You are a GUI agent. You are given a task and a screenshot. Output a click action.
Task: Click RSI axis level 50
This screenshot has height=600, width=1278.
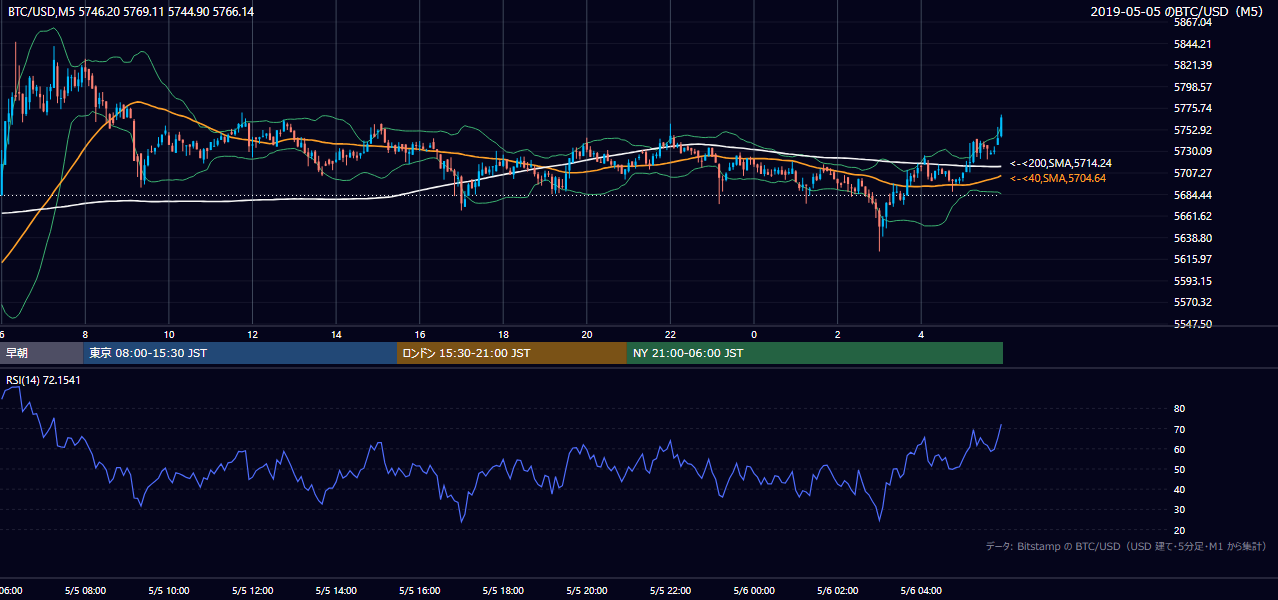pos(1179,469)
